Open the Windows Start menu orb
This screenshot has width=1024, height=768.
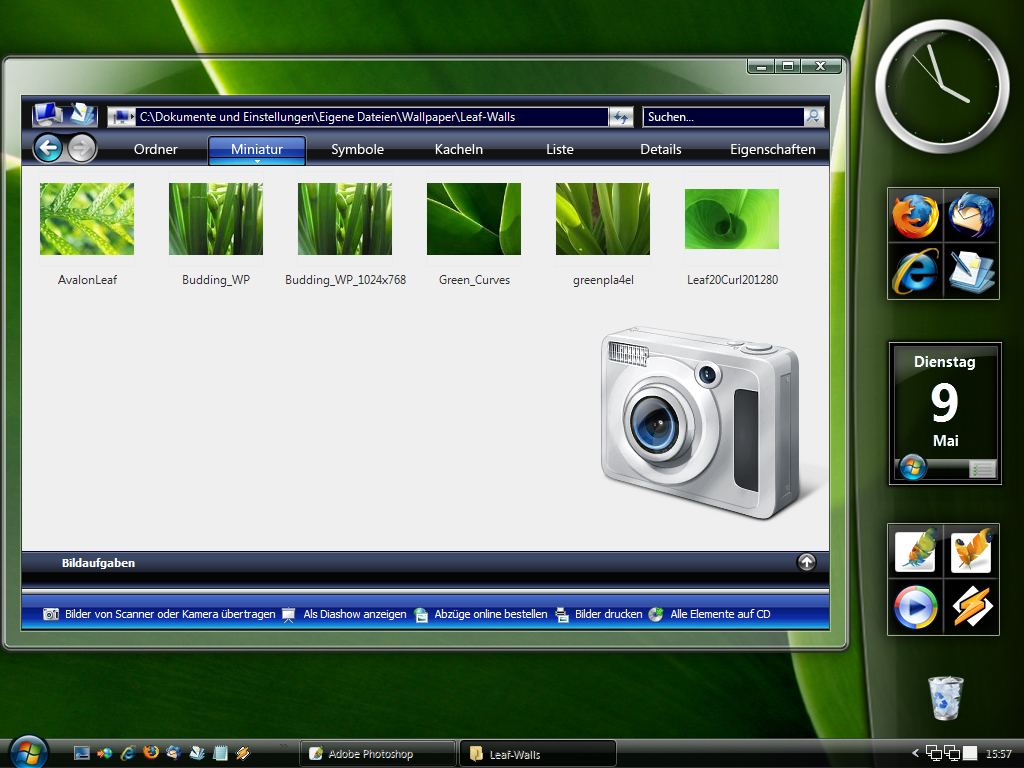27,752
